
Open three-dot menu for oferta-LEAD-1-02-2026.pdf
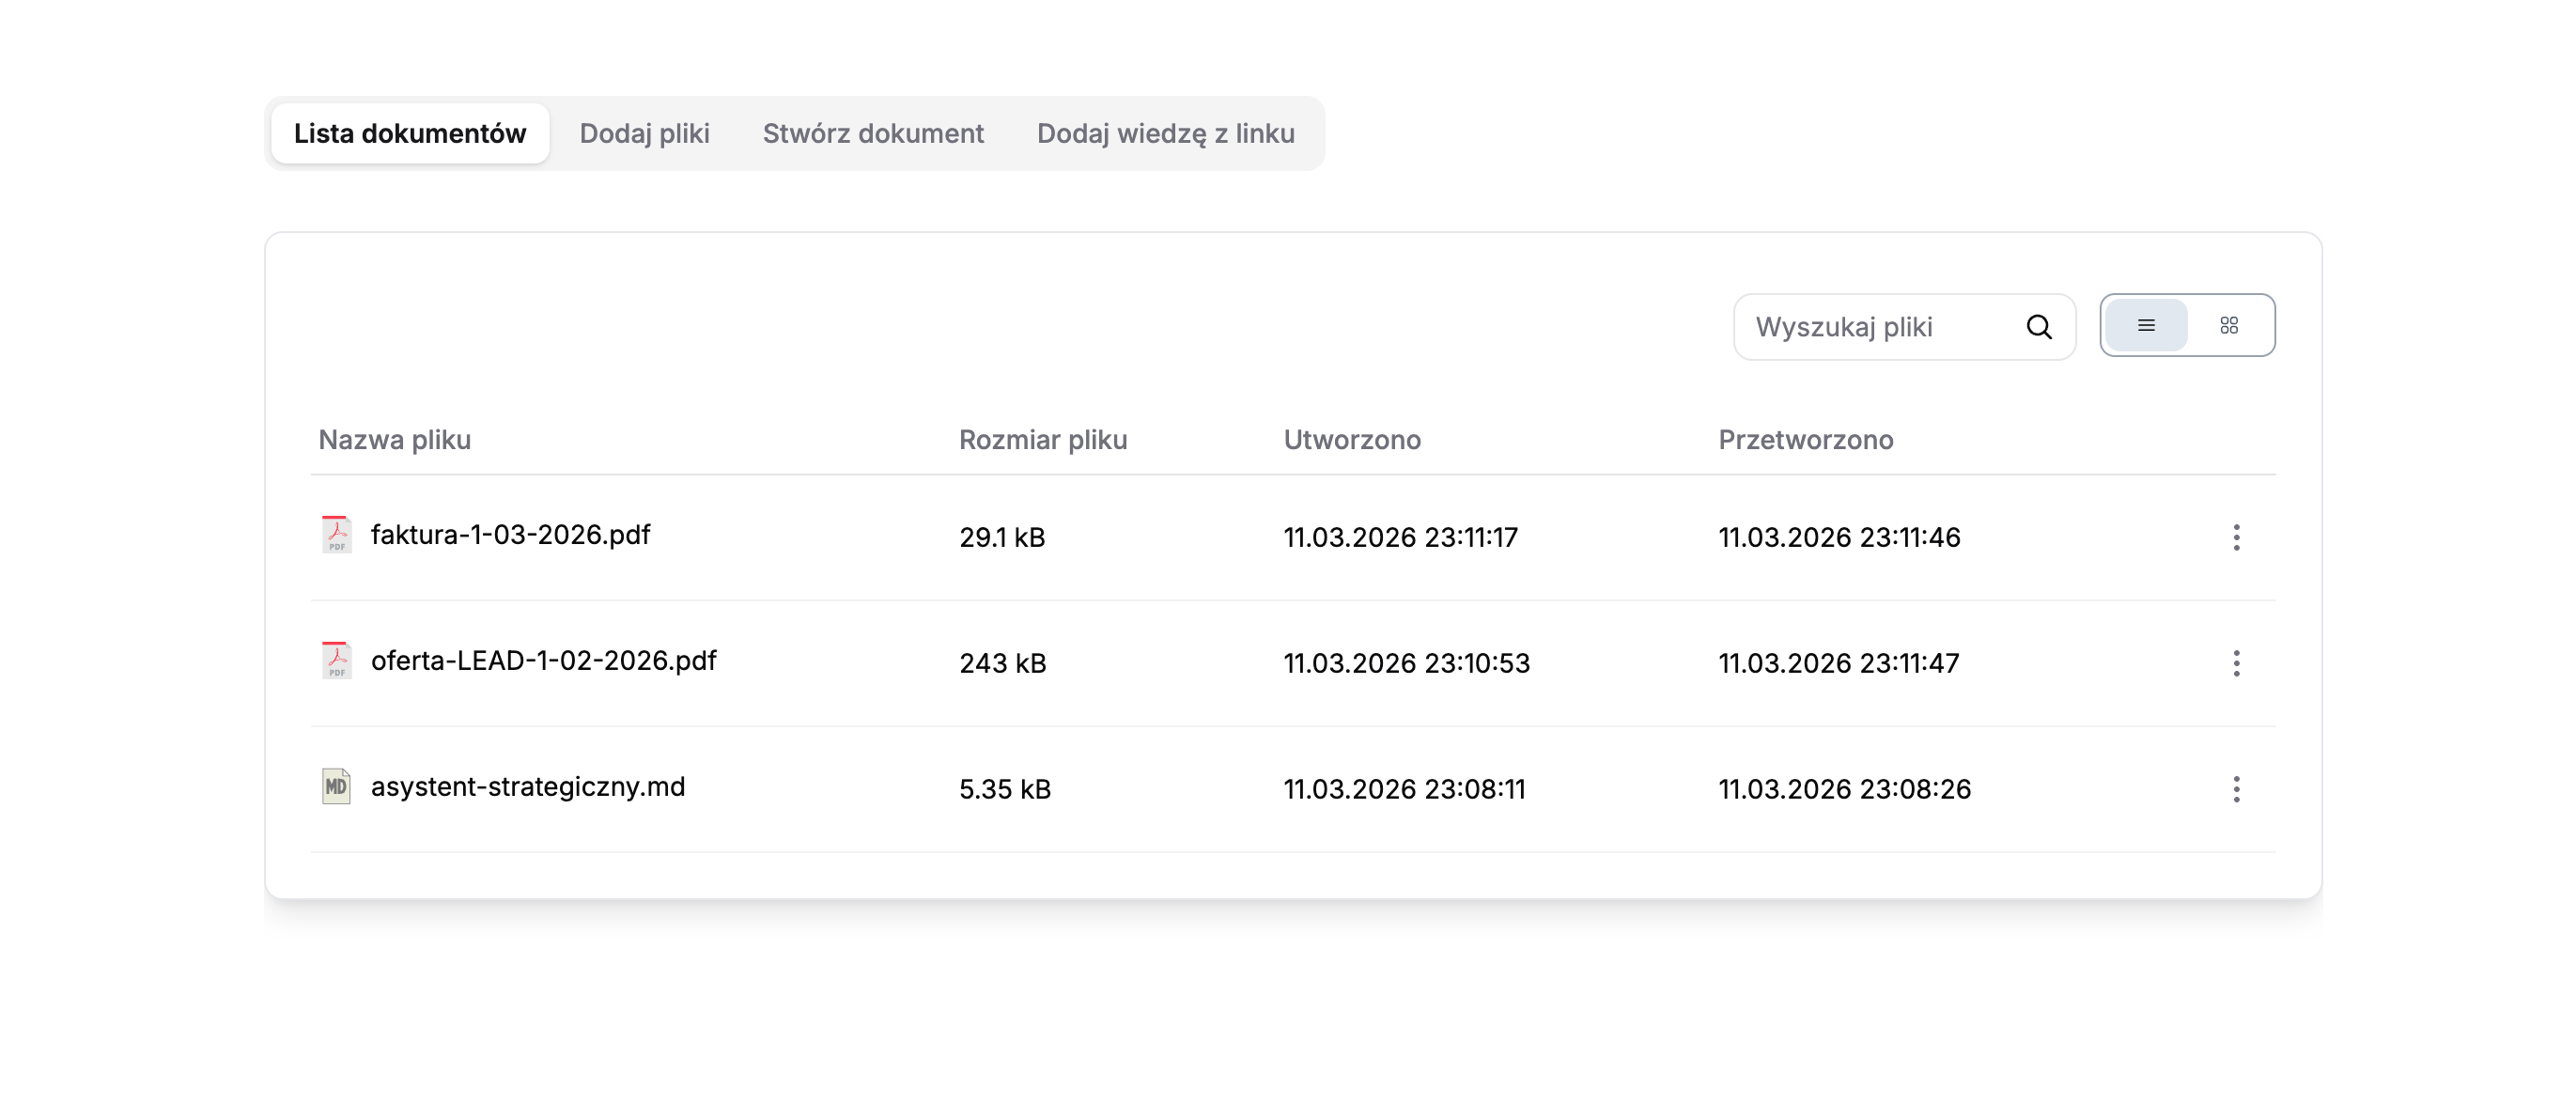tap(2236, 664)
